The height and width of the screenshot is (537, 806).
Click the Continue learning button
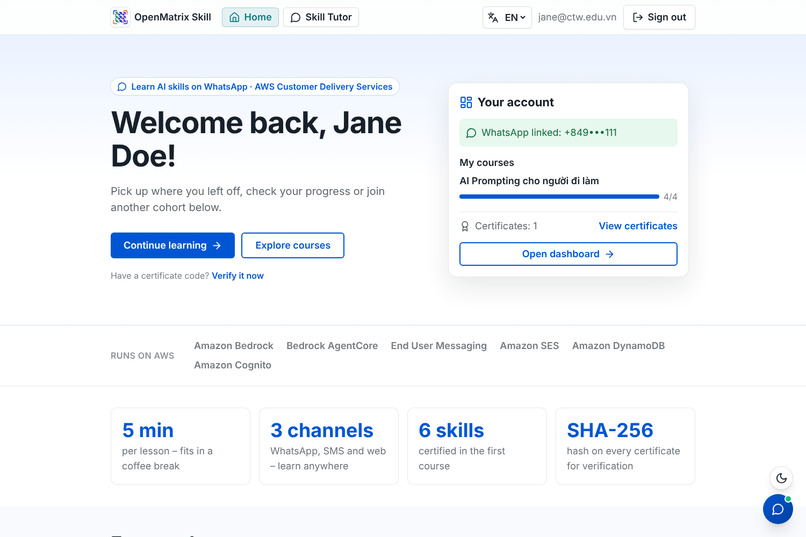(x=173, y=246)
